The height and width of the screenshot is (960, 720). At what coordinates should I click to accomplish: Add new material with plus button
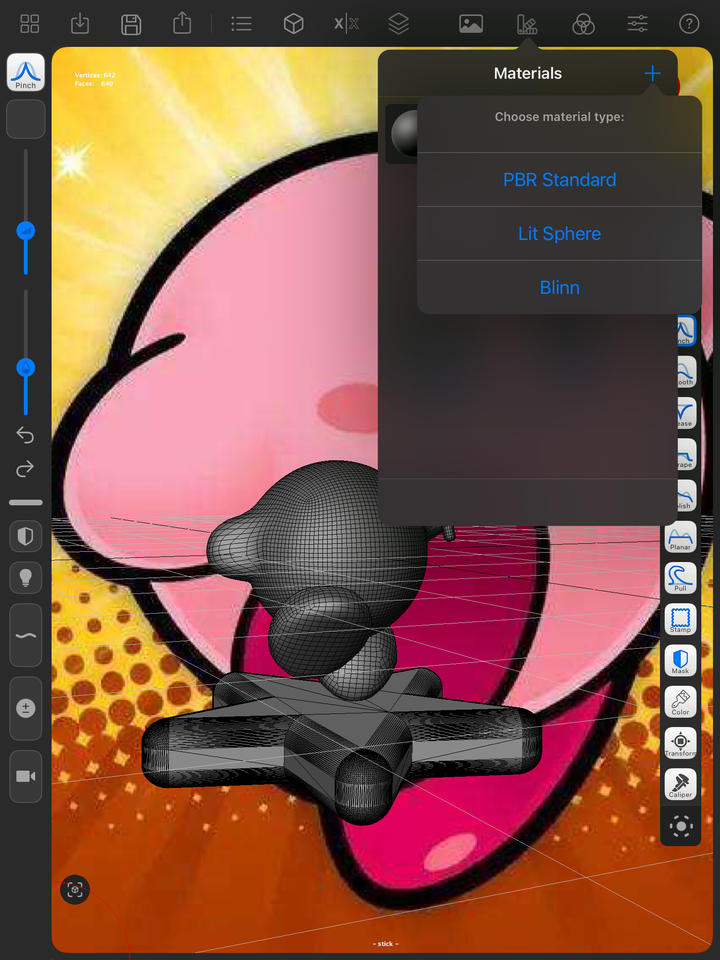click(653, 73)
